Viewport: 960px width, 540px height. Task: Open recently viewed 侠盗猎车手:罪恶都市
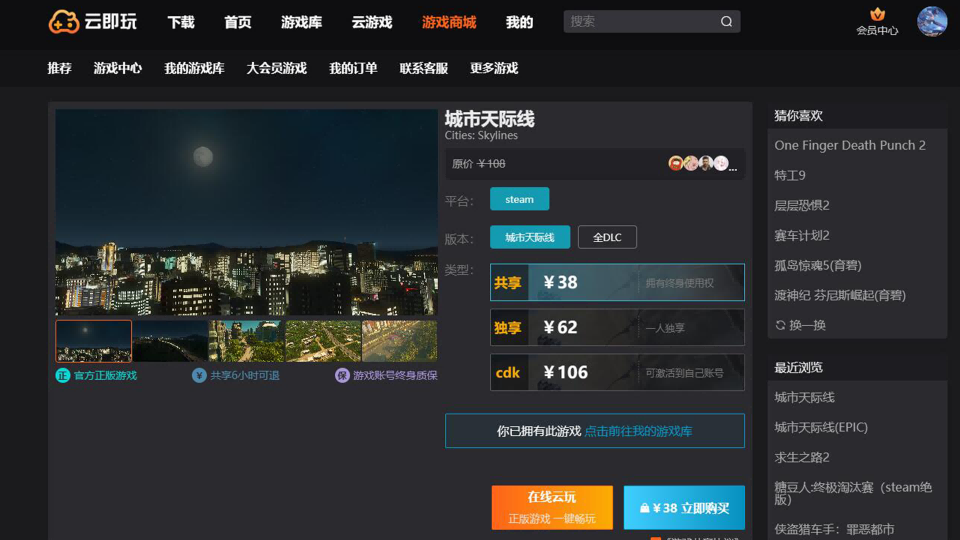tap(834, 529)
